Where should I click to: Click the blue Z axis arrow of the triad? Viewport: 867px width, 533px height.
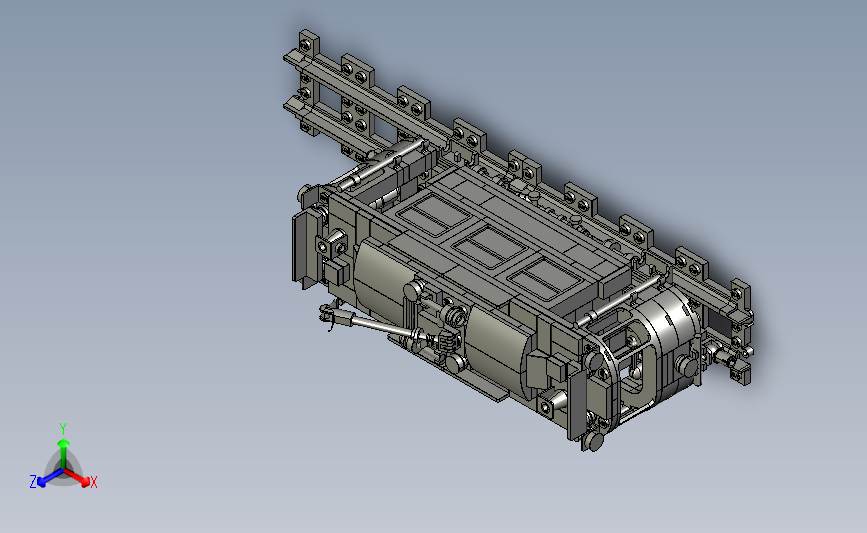[50, 478]
